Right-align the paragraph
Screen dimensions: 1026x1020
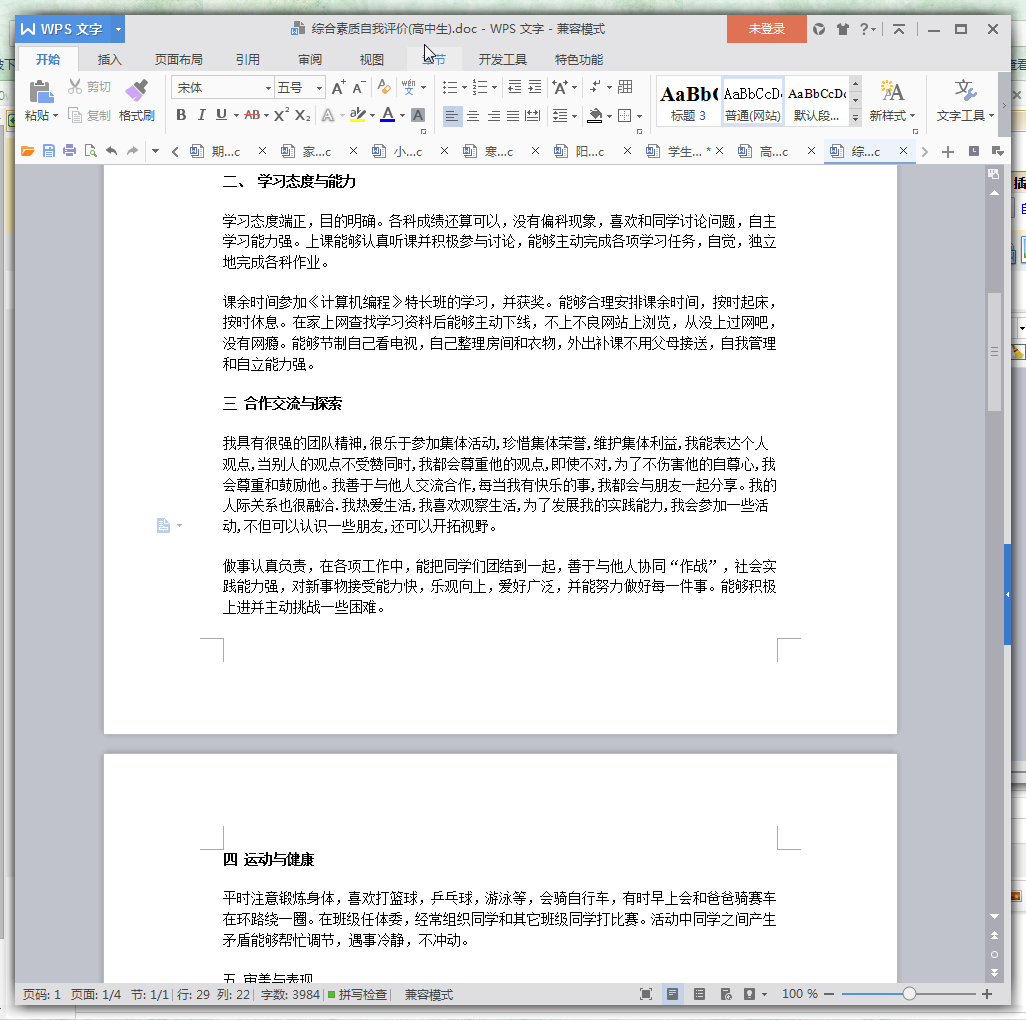[494, 116]
